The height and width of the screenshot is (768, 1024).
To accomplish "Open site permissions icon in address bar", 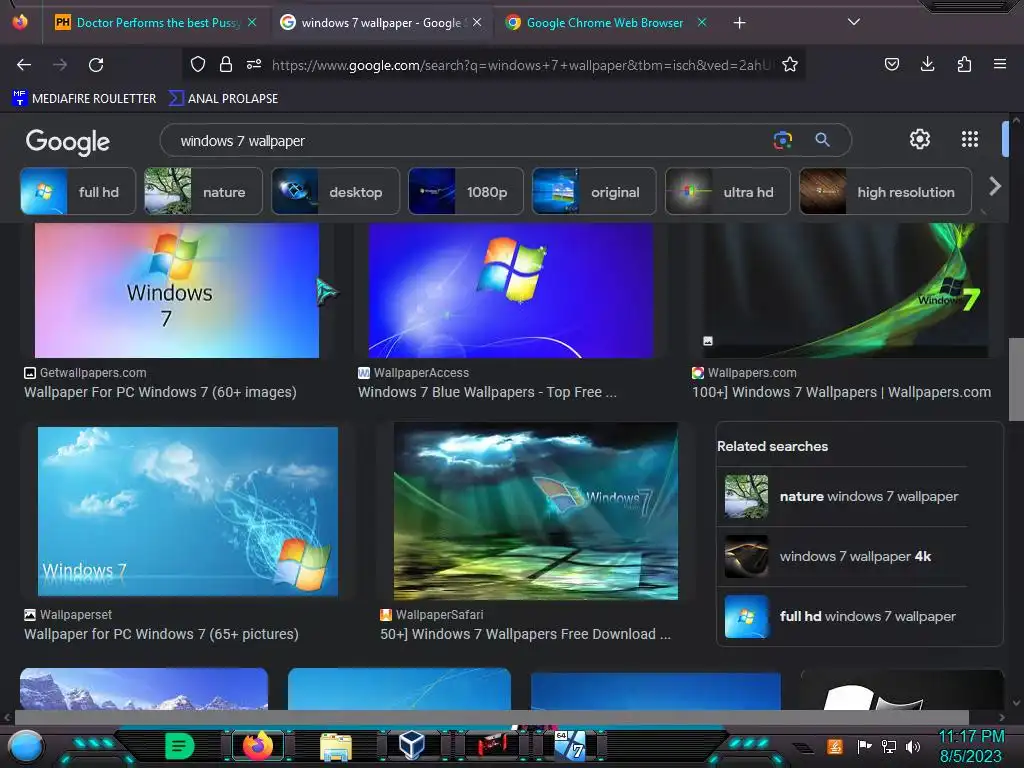I will click(x=254, y=64).
